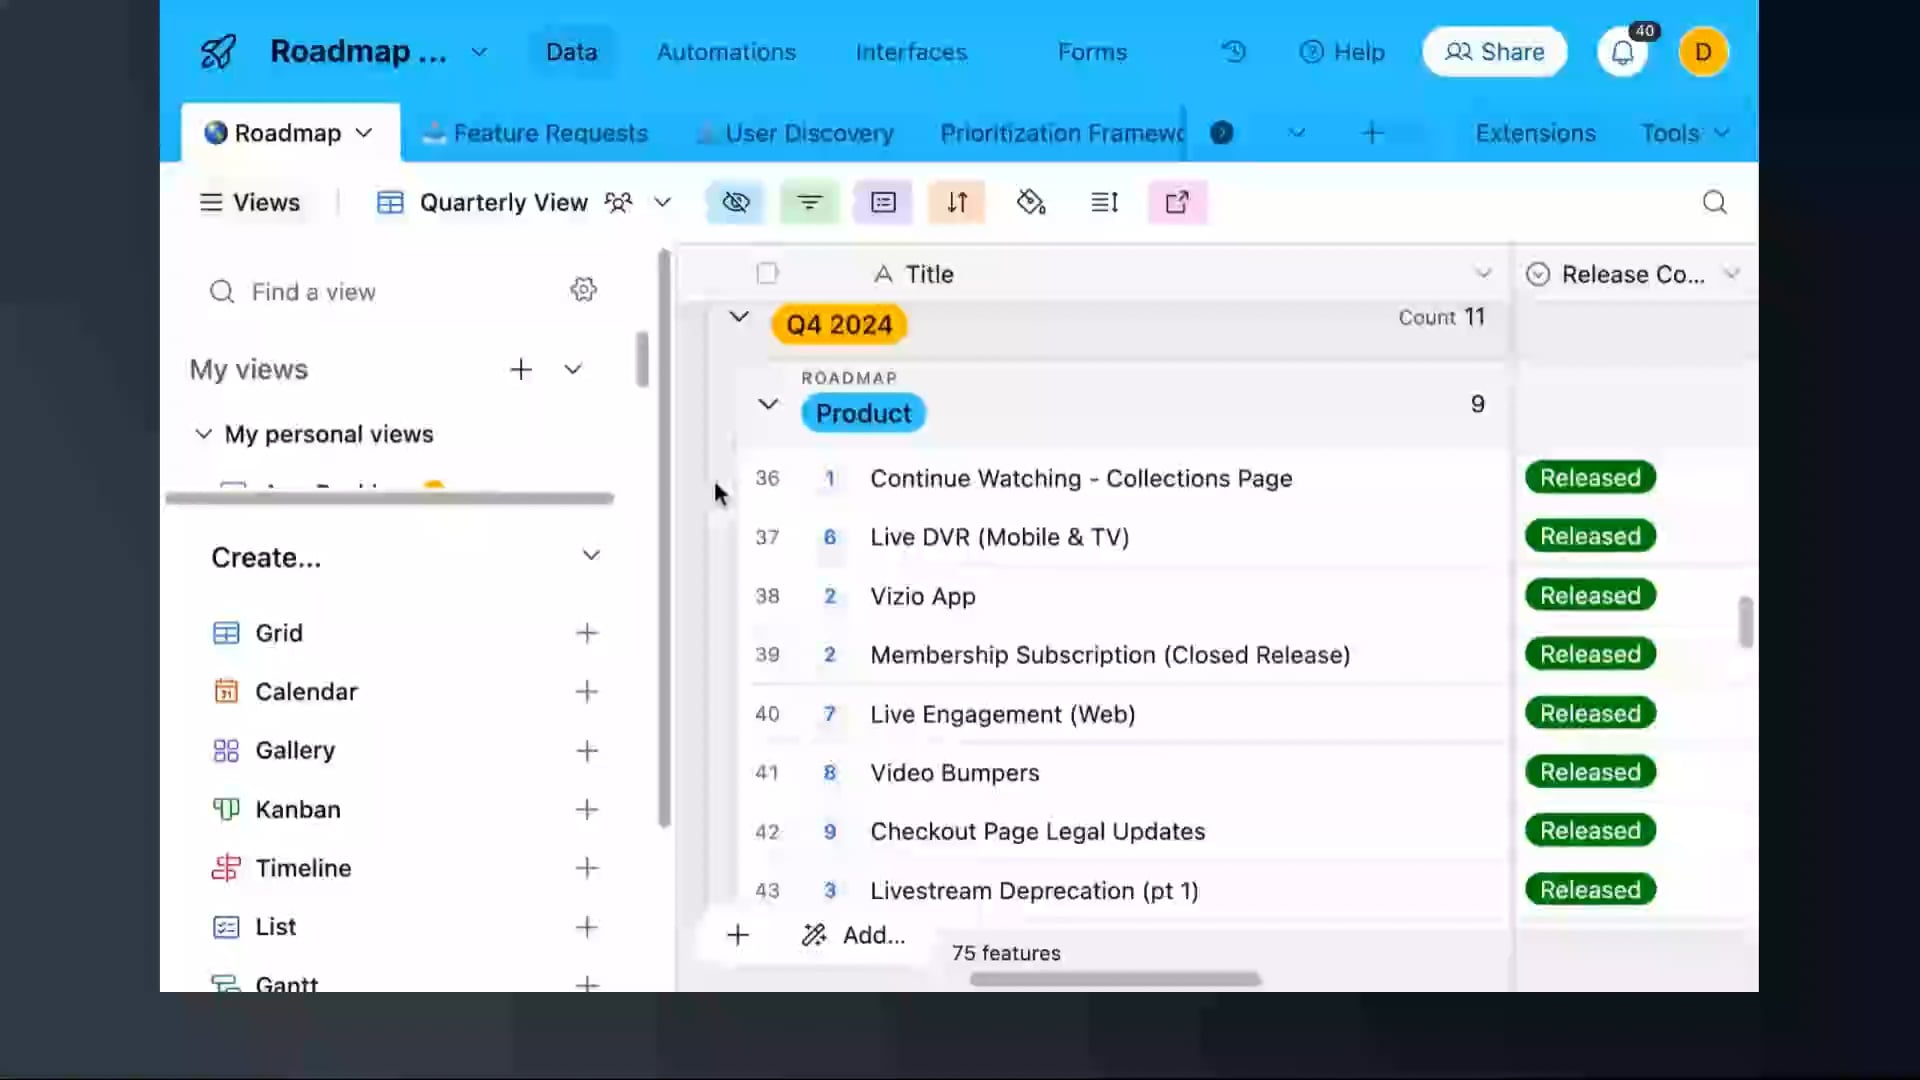Click the group records icon

tap(883, 202)
